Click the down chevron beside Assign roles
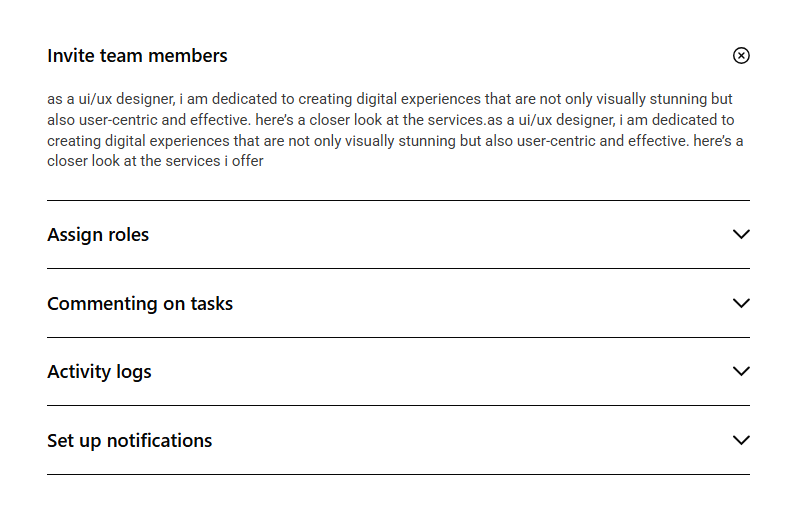800x522 pixels. [741, 235]
